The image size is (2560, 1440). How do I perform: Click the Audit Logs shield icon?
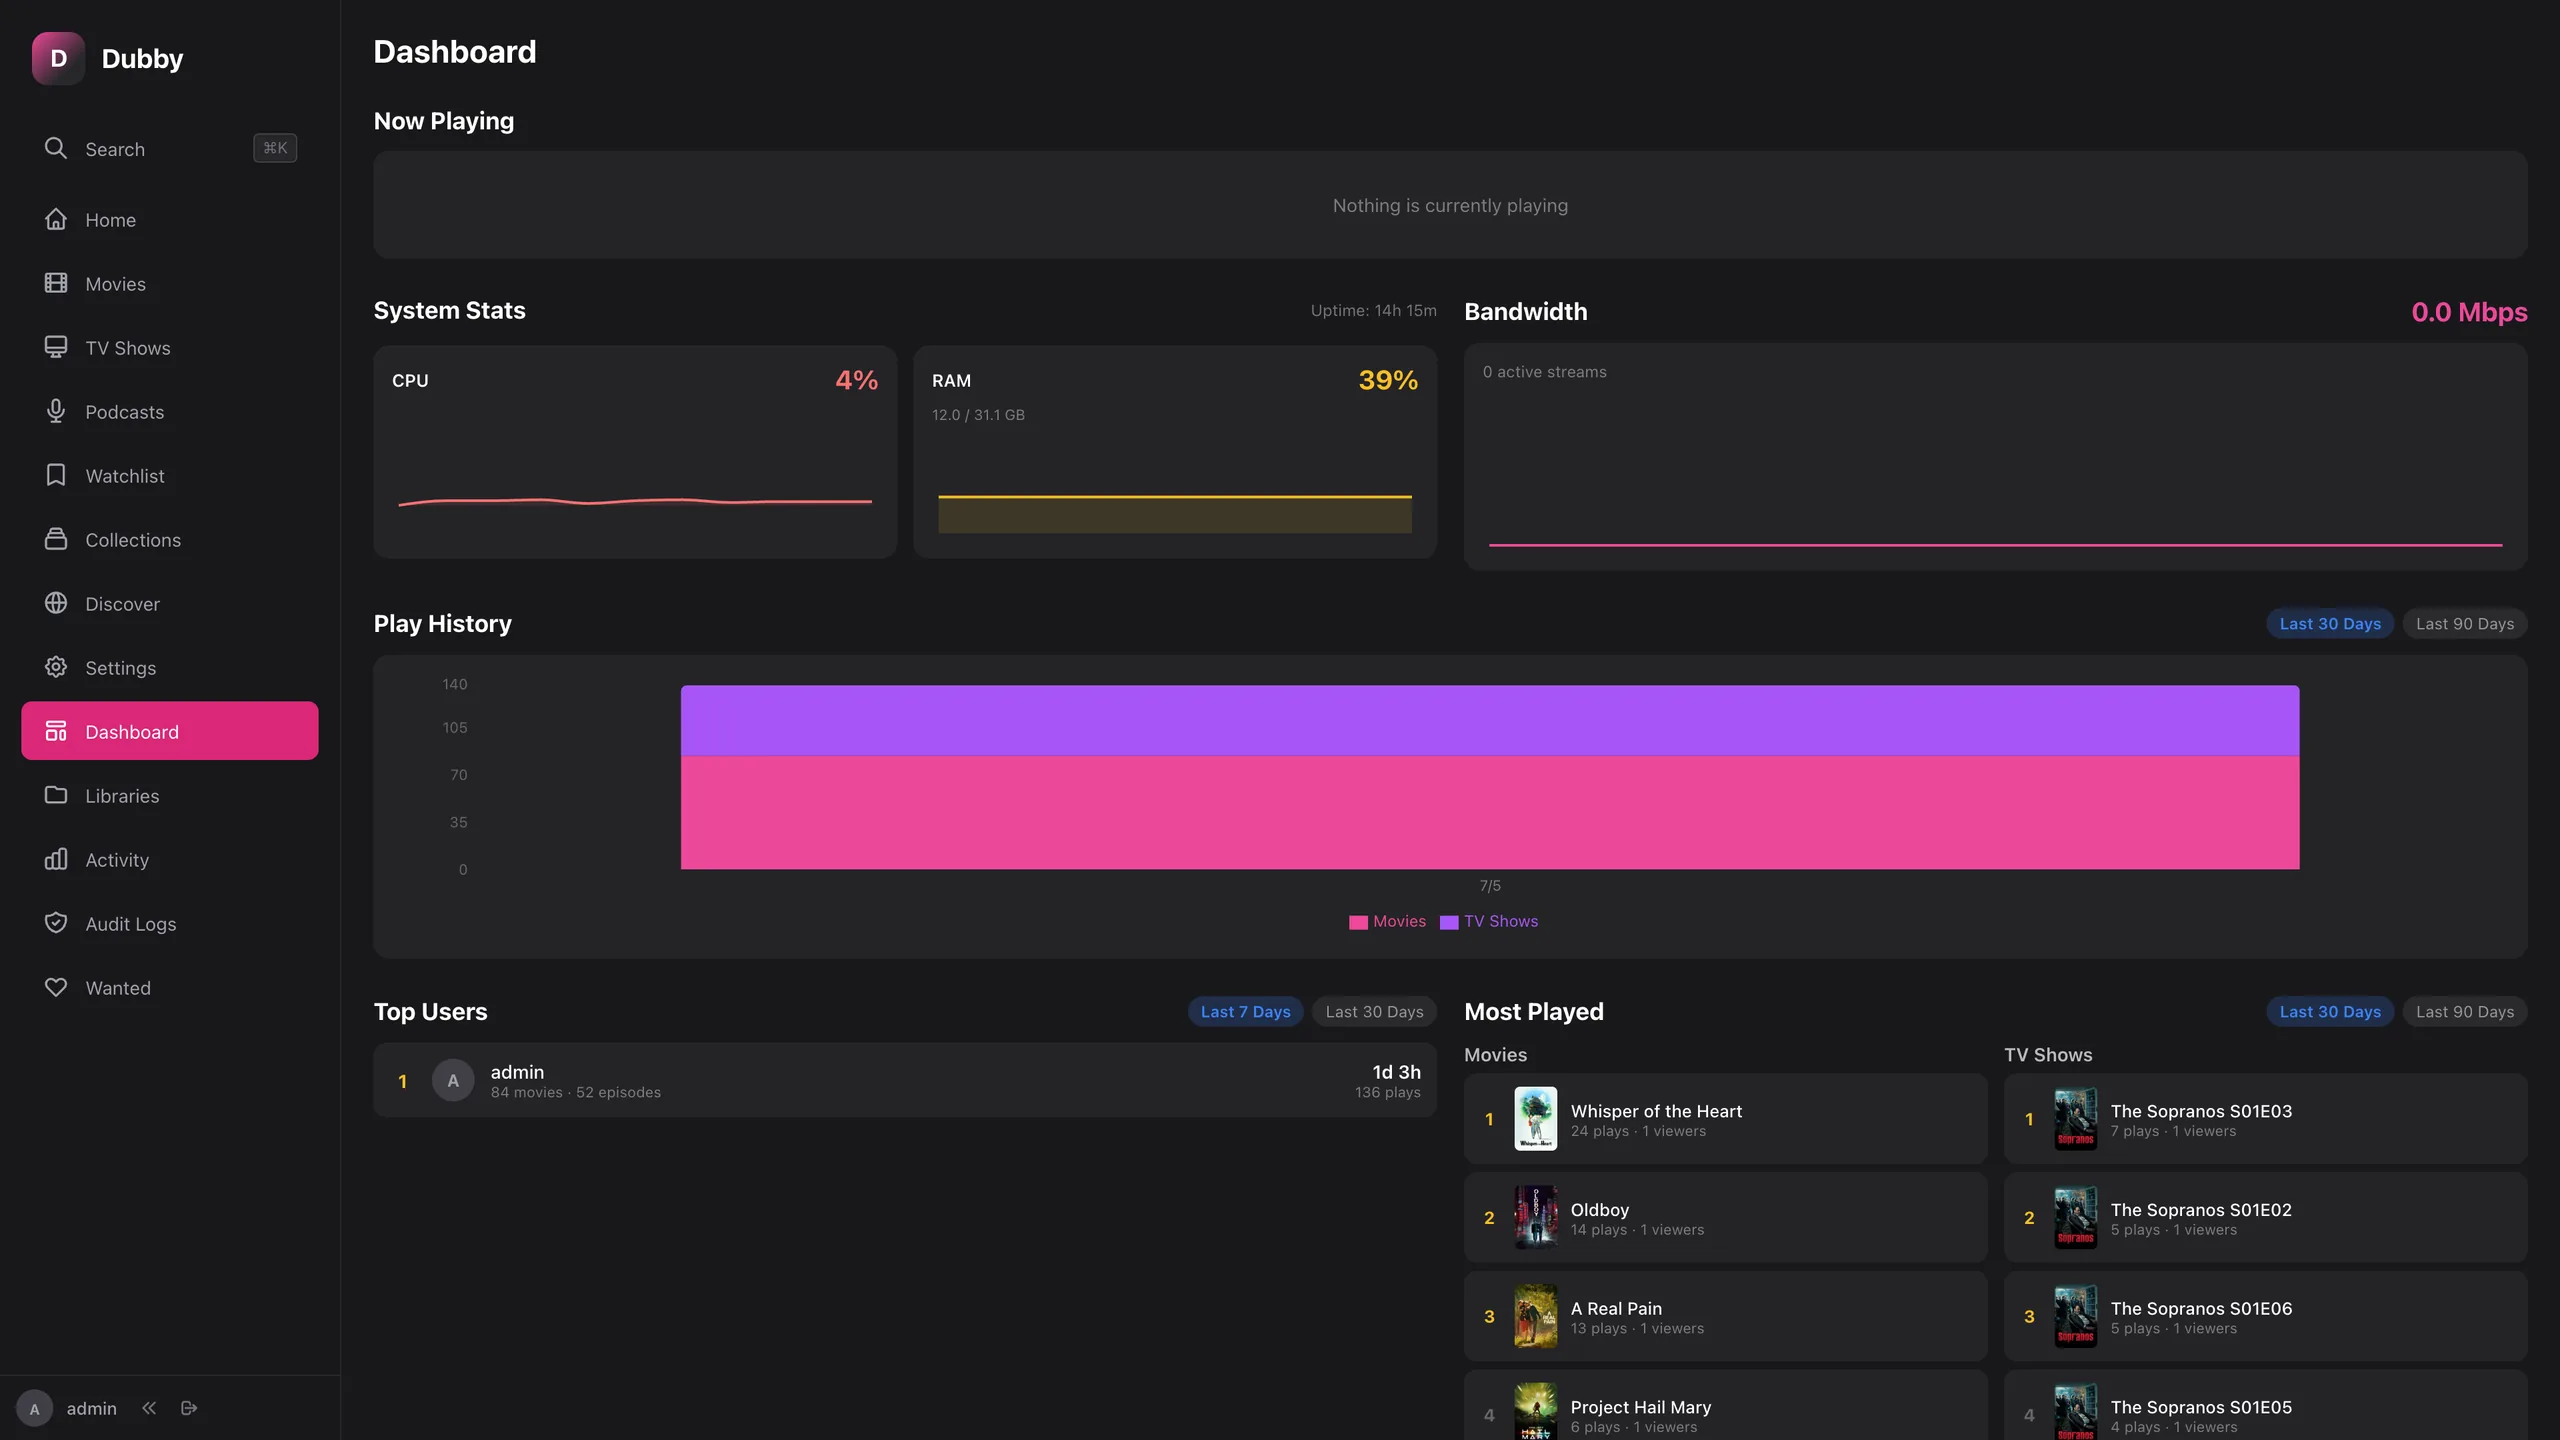point(56,923)
